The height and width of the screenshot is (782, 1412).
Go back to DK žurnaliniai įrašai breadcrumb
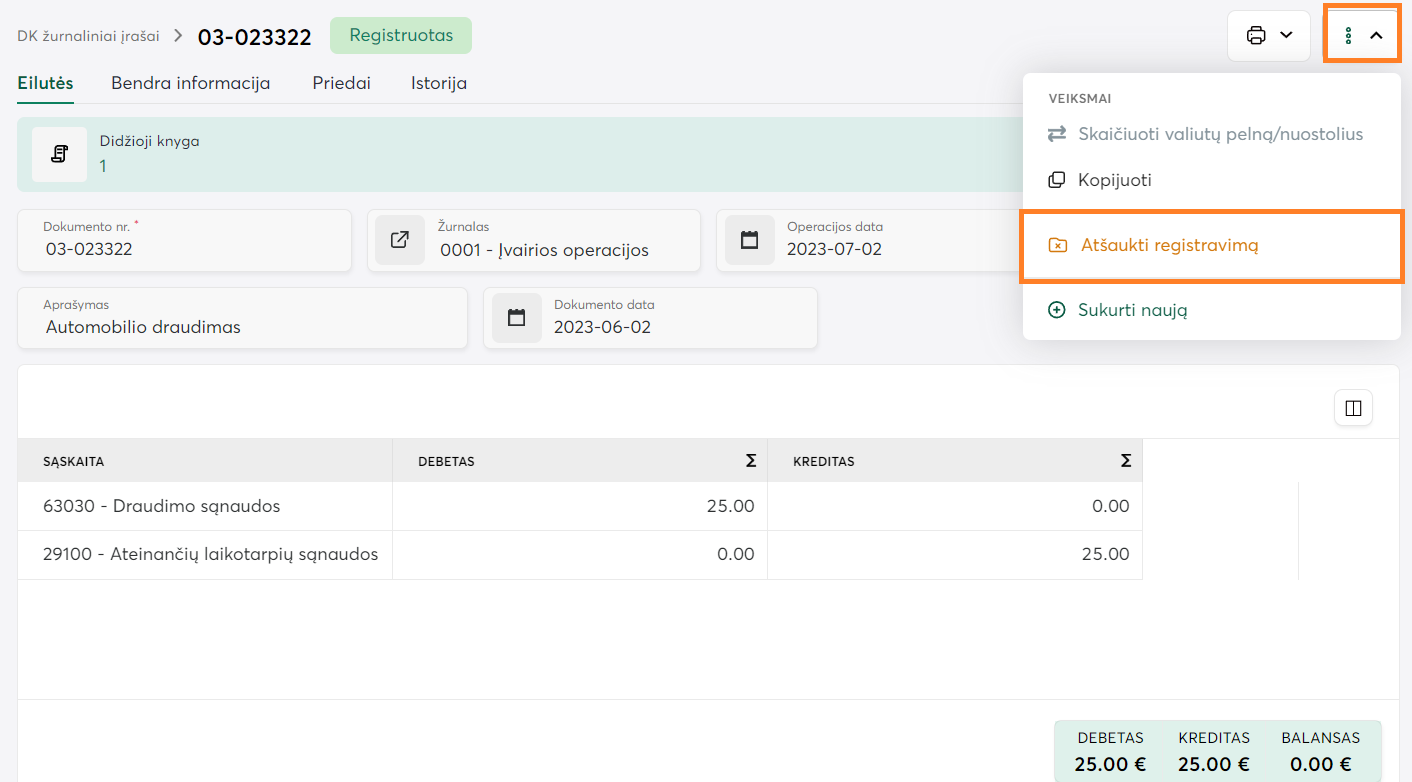tap(88, 36)
